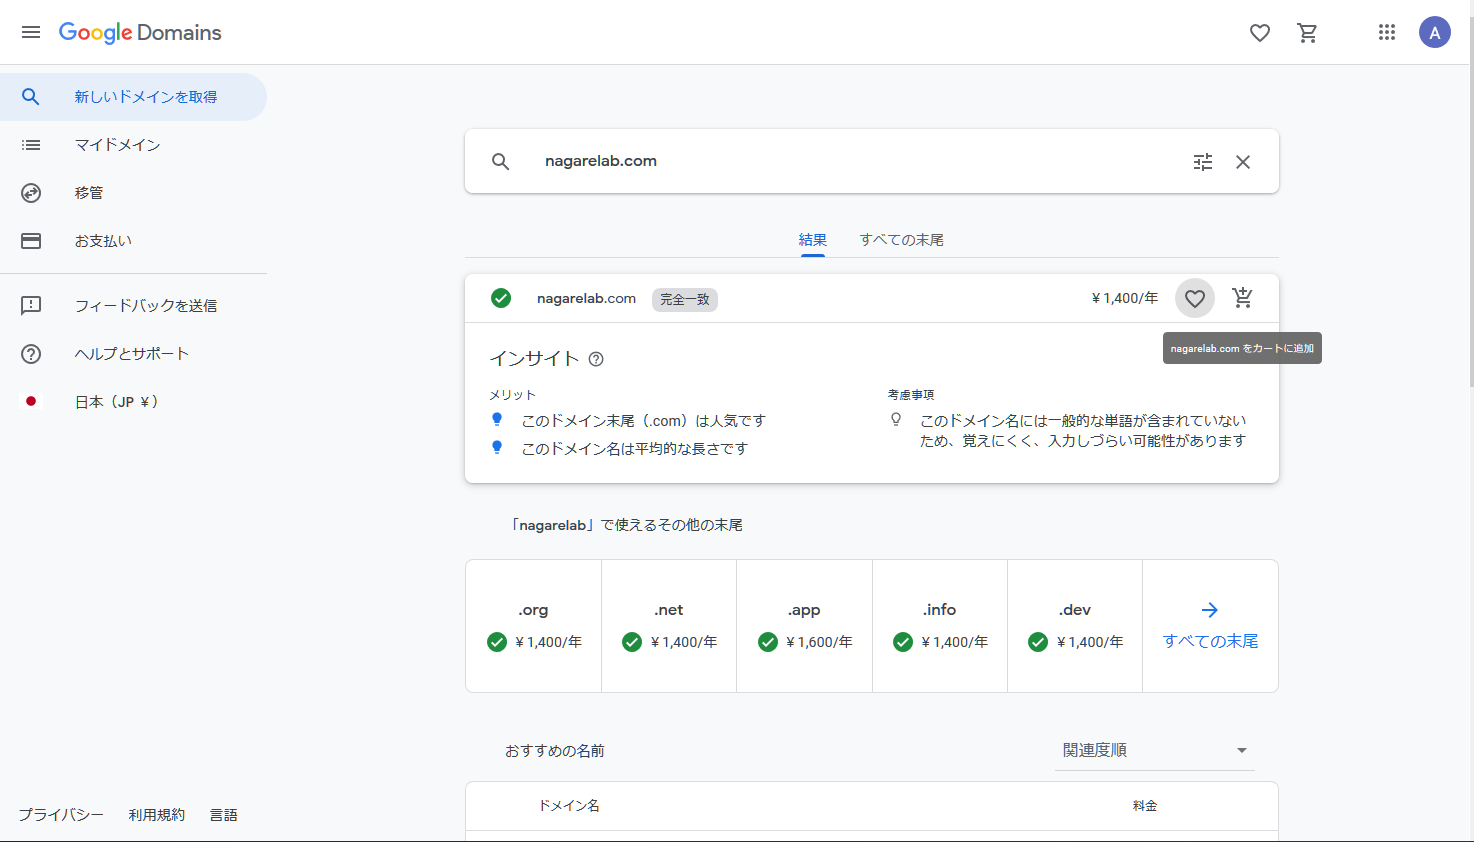Open account avatar A

pos(1435,32)
